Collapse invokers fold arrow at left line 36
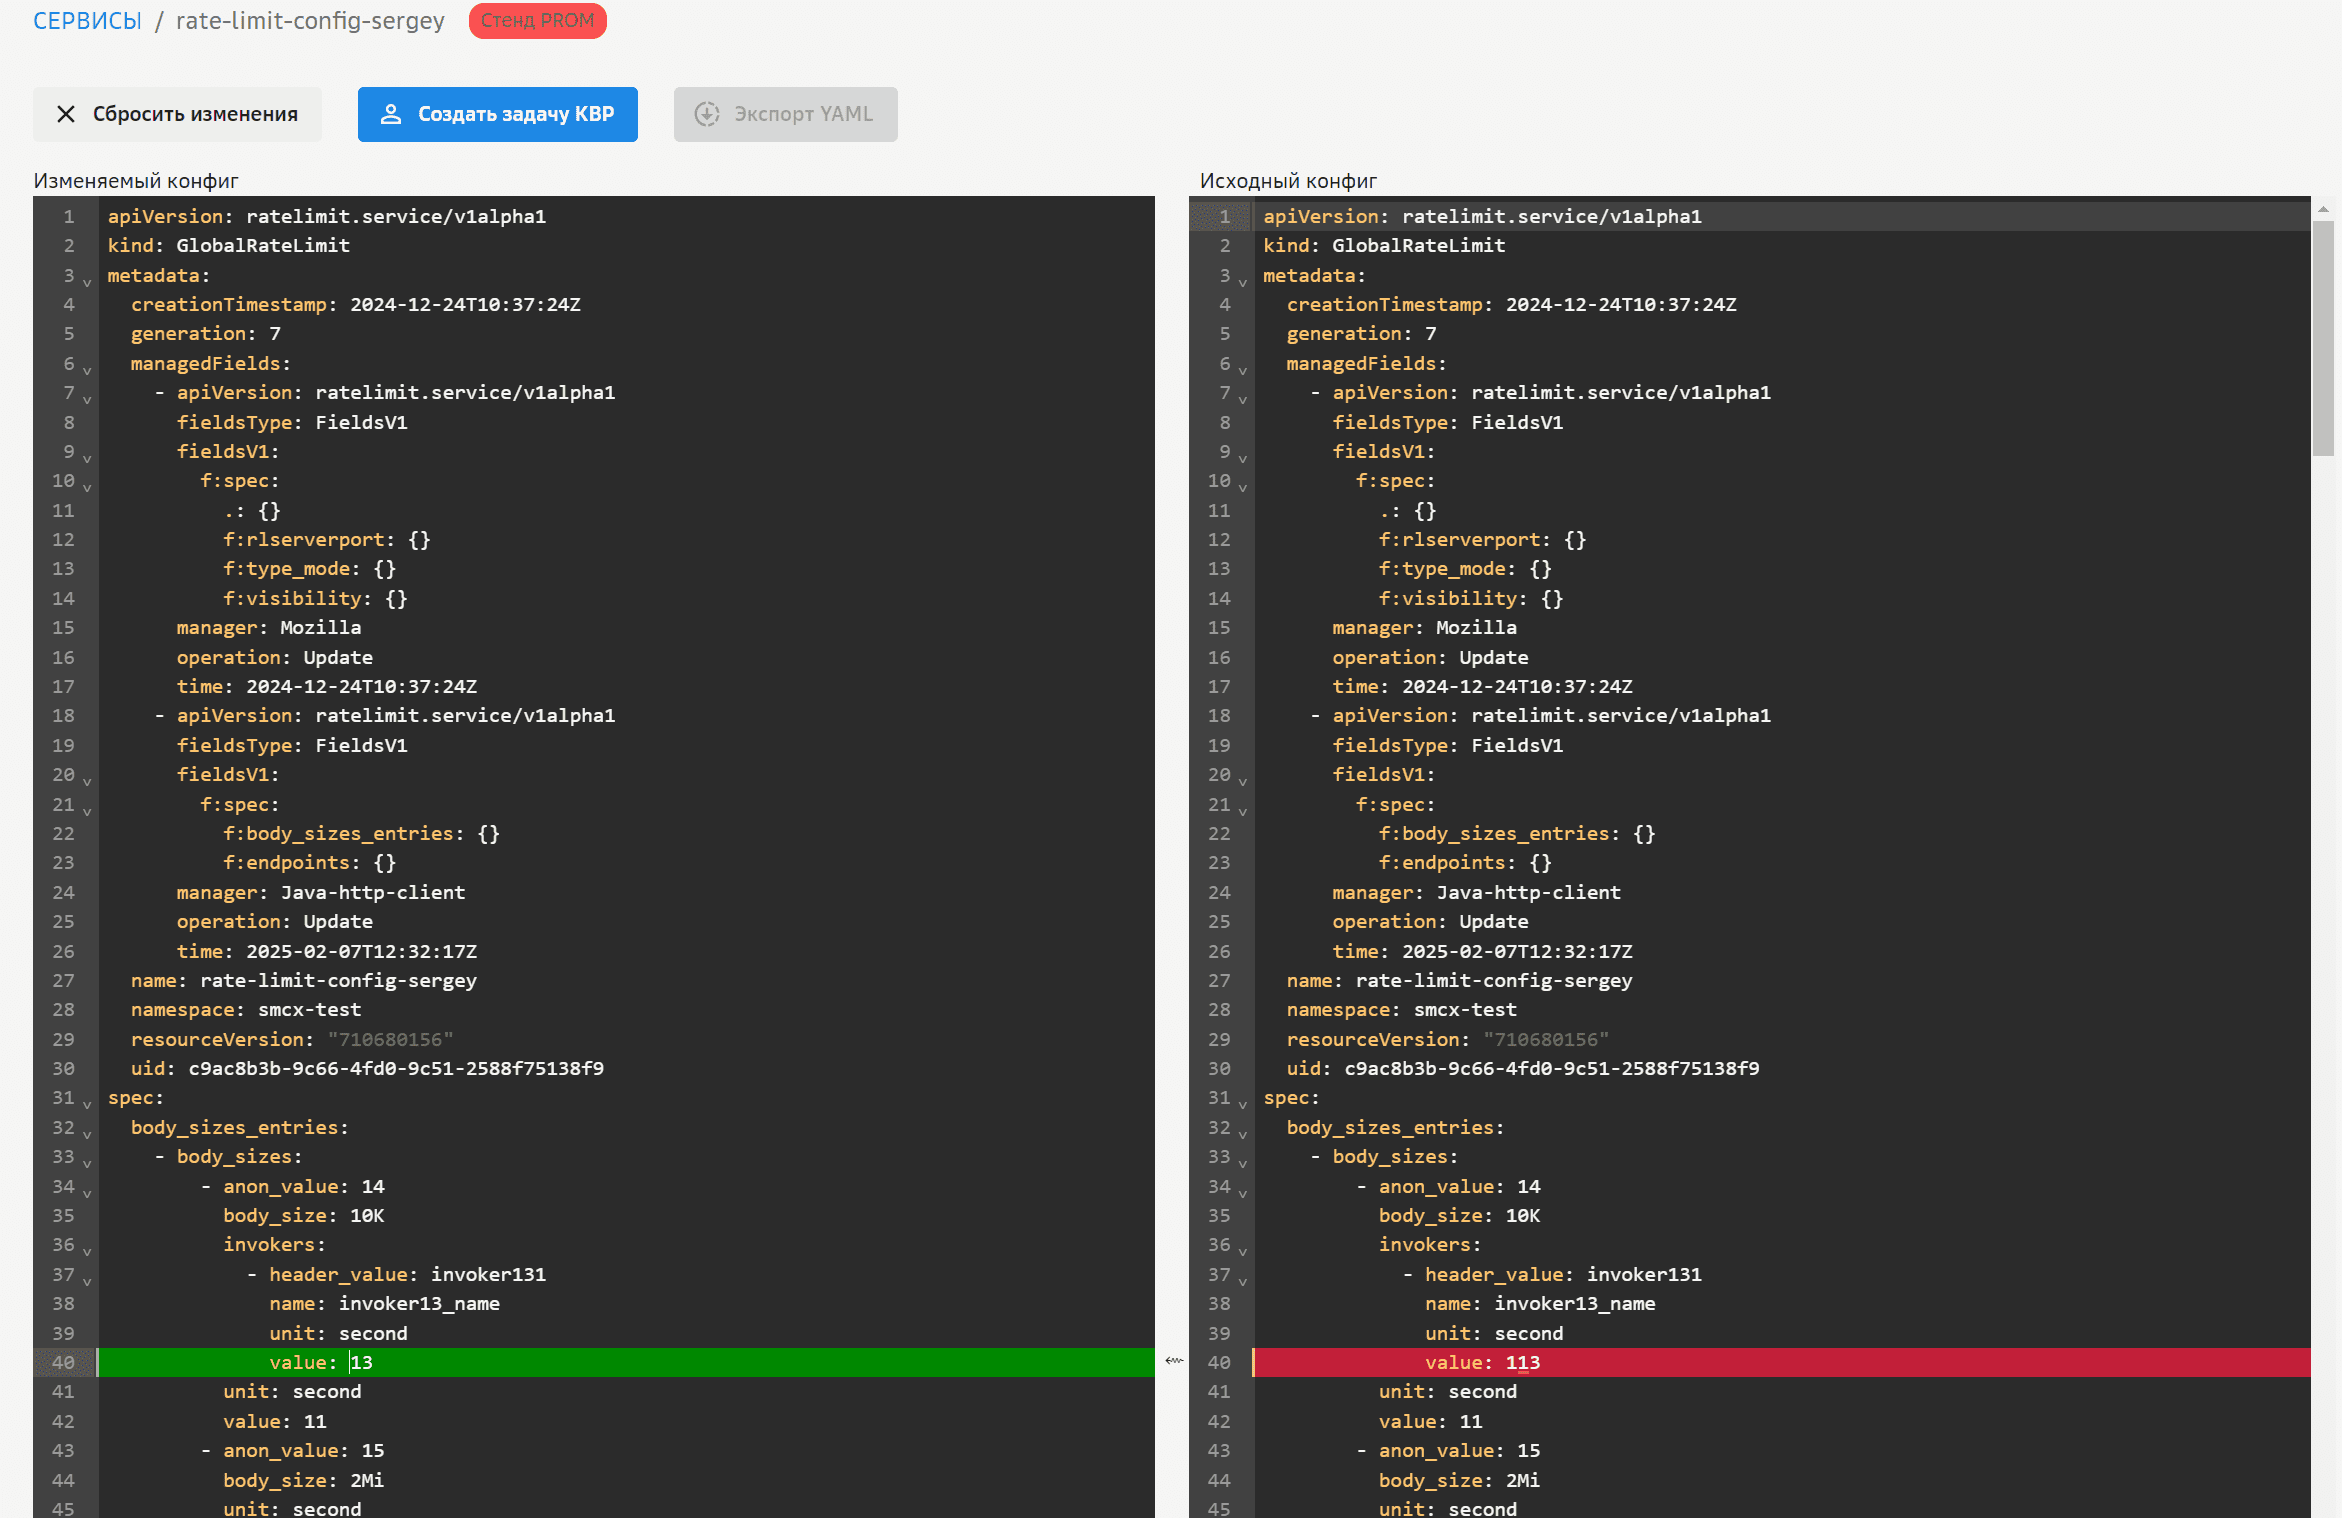Viewport: 2342px width, 1518px height. point(87,1252)
